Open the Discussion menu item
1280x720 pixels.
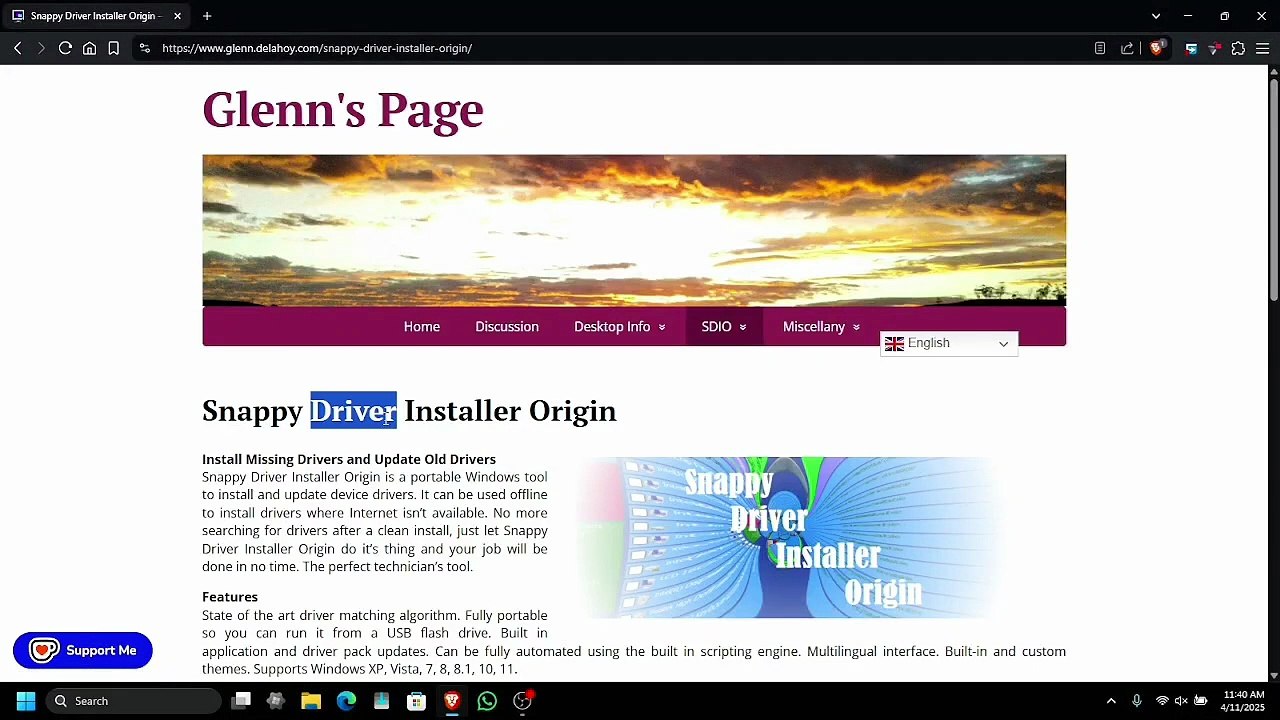click(x=507, y=327)
